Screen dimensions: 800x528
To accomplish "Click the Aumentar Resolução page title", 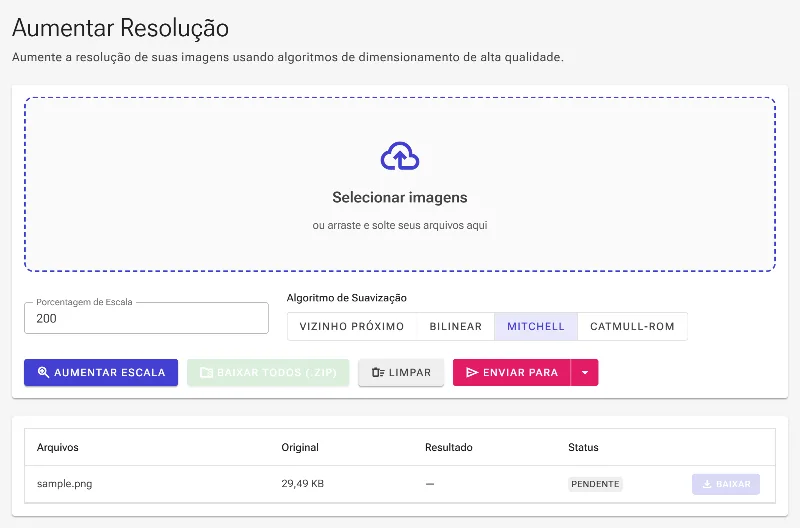I will pos(120,28).
